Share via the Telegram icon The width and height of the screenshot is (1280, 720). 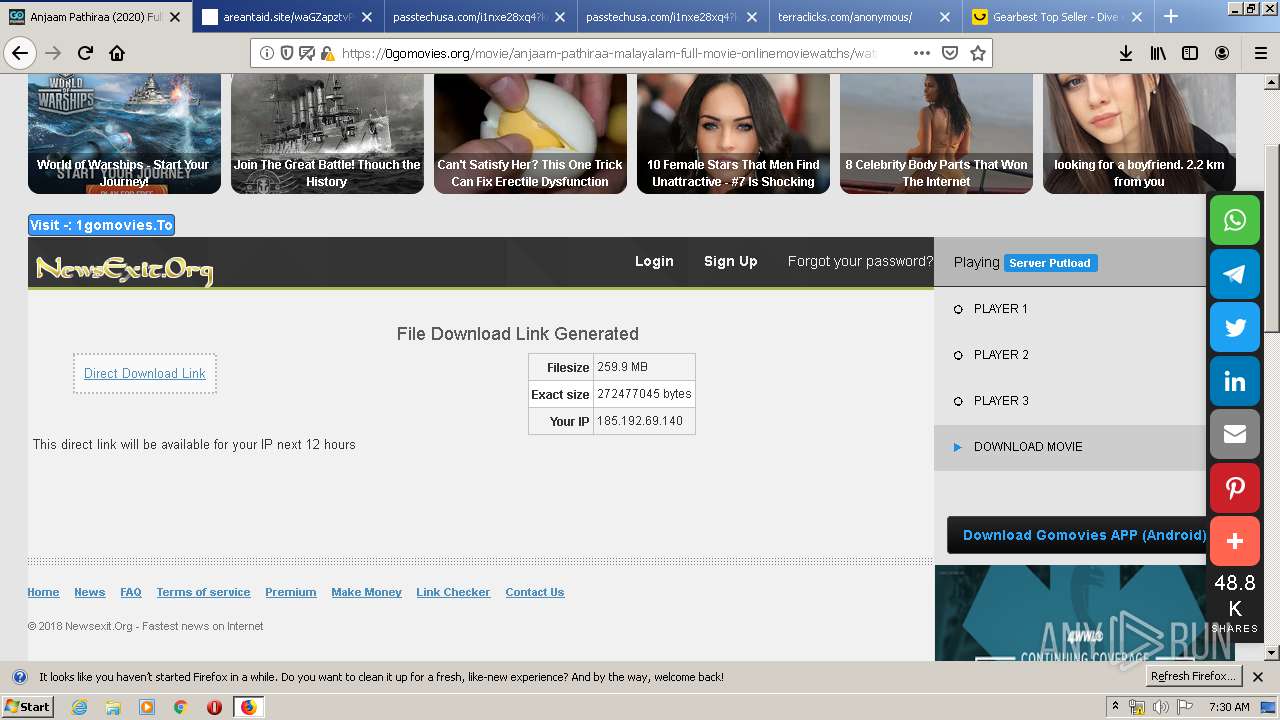[1235, 274]
